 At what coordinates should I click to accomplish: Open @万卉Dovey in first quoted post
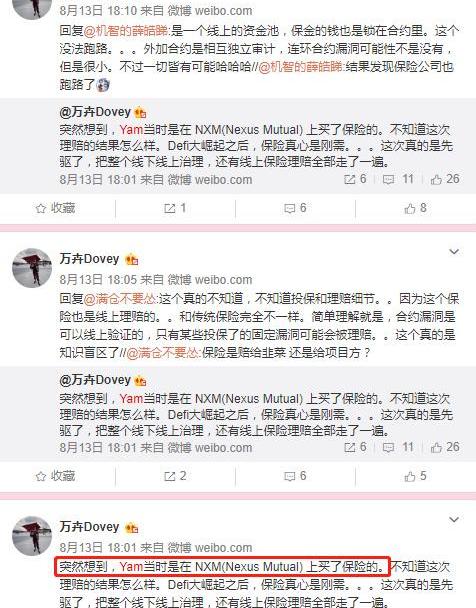coord(95,112)
